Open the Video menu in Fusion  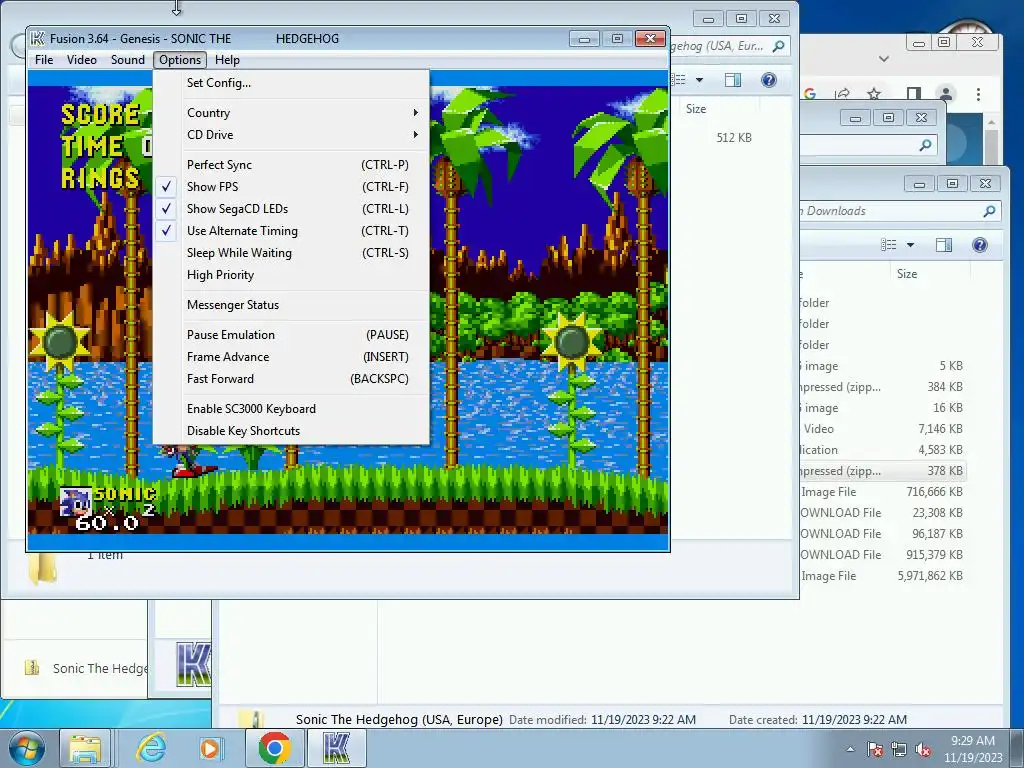pos(82,59)
